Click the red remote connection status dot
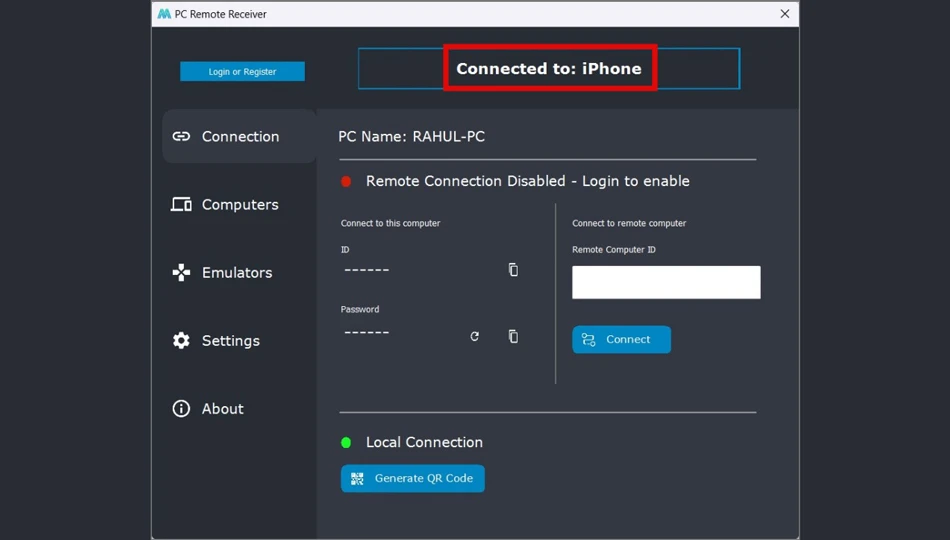 click(346, 181)
